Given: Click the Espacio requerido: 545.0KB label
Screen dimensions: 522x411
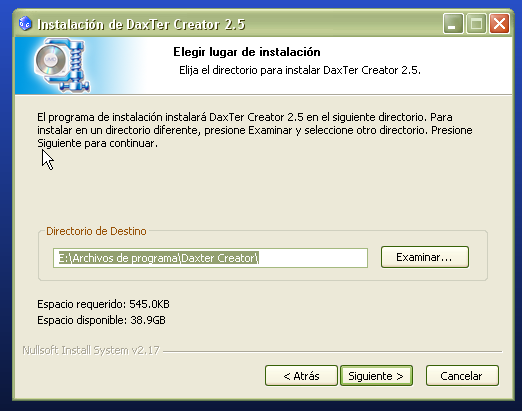Looking at the screenshot, I should point(103,304).
